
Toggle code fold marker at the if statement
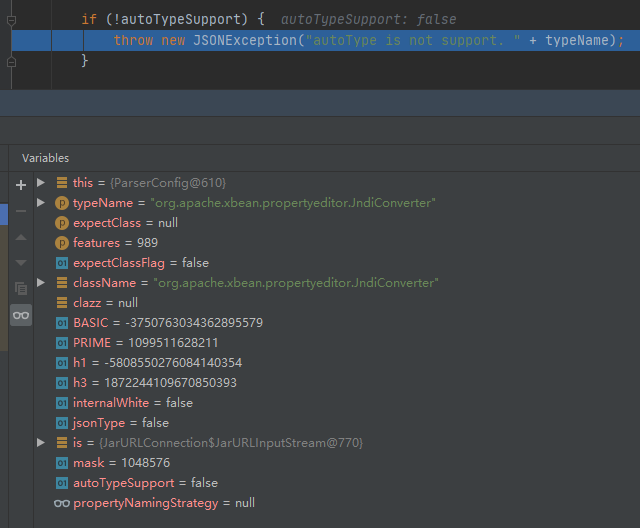pos(11,19)
